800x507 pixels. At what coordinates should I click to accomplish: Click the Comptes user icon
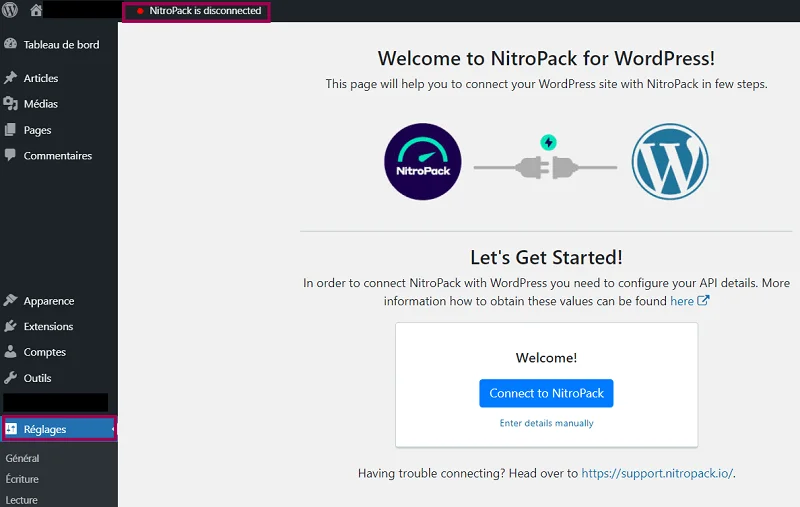[x=10, y=351]
